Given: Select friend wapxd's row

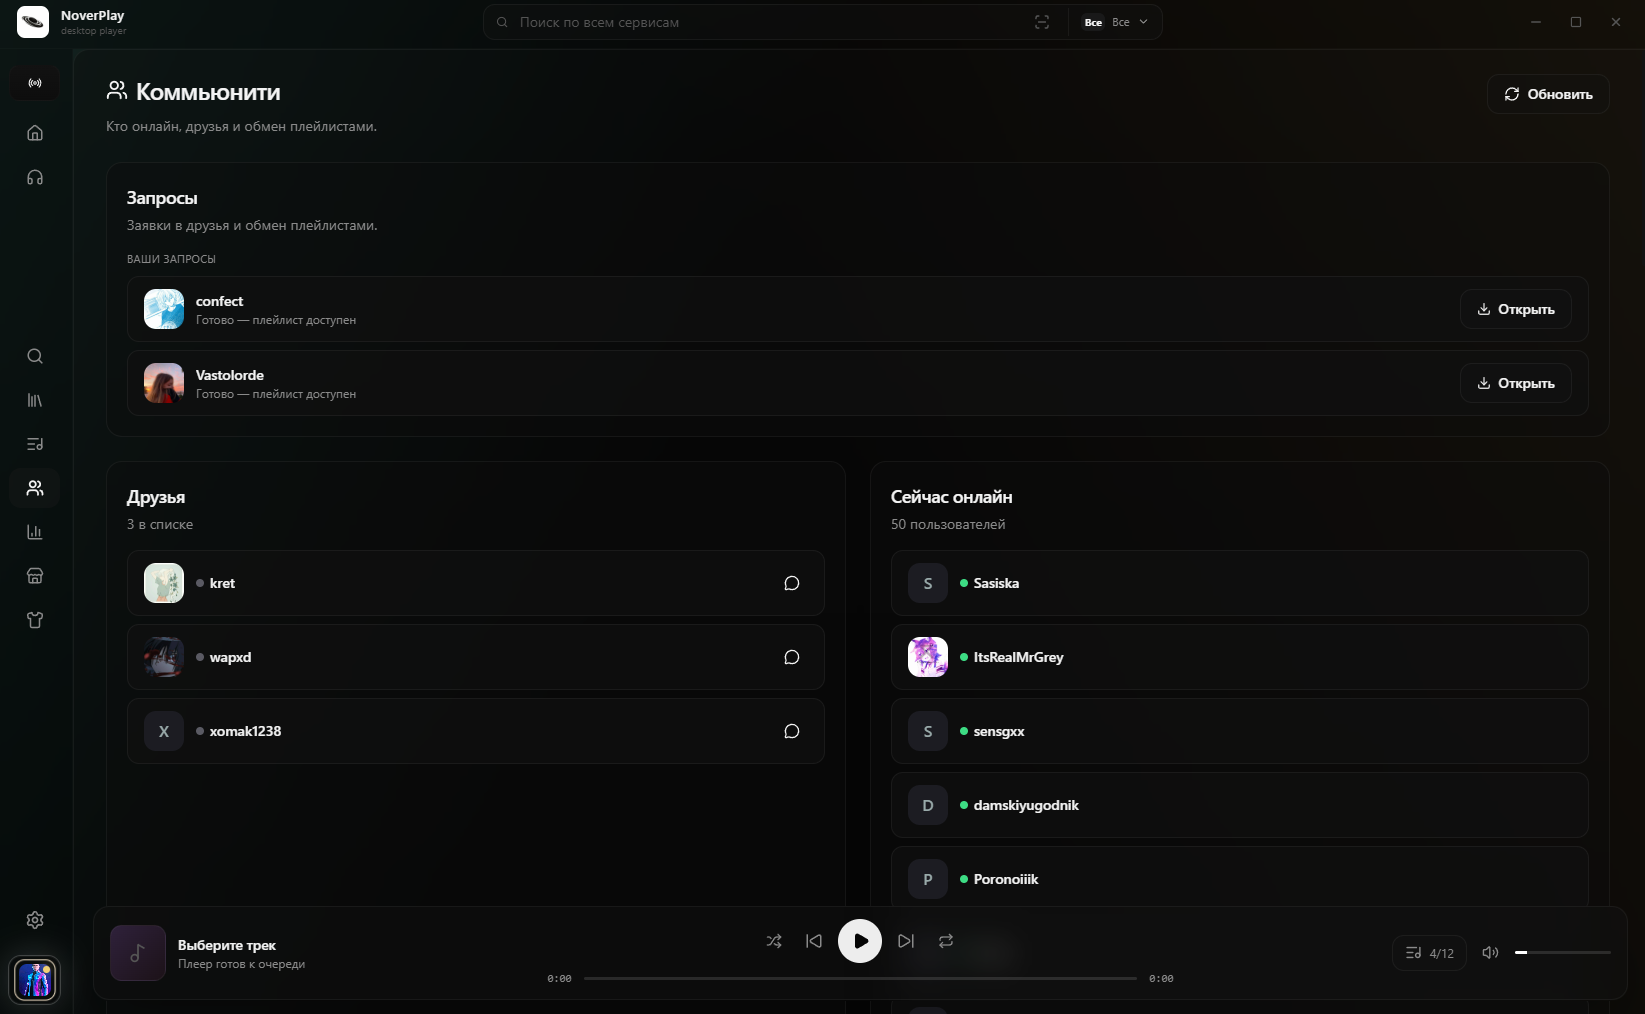Looking at the screenshot, I should [x=476, y=657].
